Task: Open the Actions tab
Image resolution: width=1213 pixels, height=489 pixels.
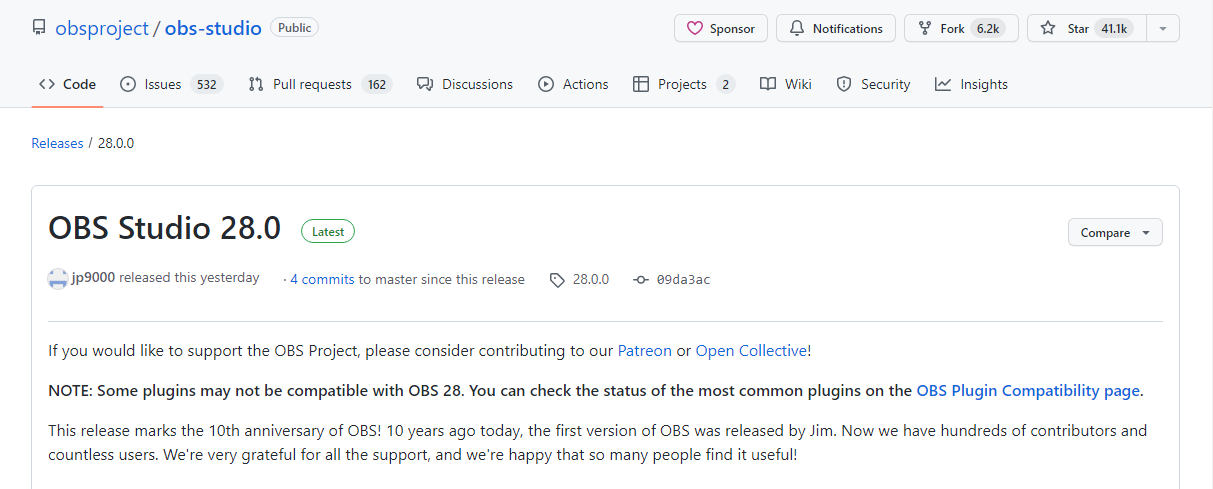Action: (x=573, y=84)
